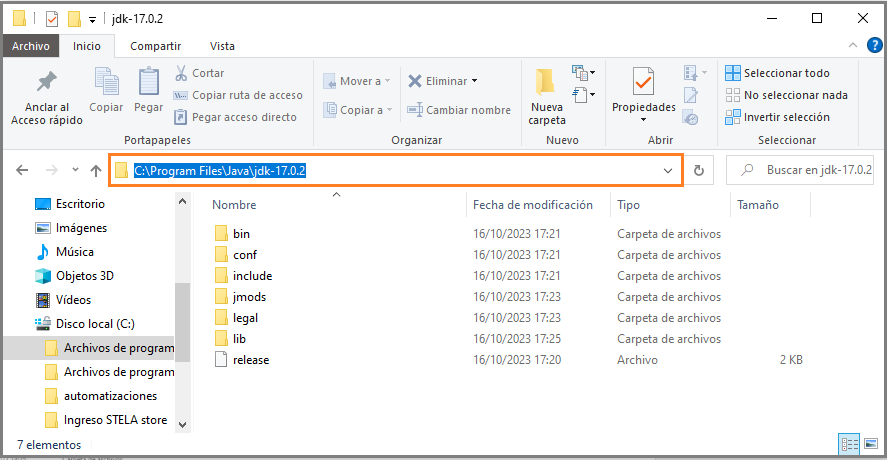
Task: Click Seleccionar todo in the ribbon
Action: (777, 73)
